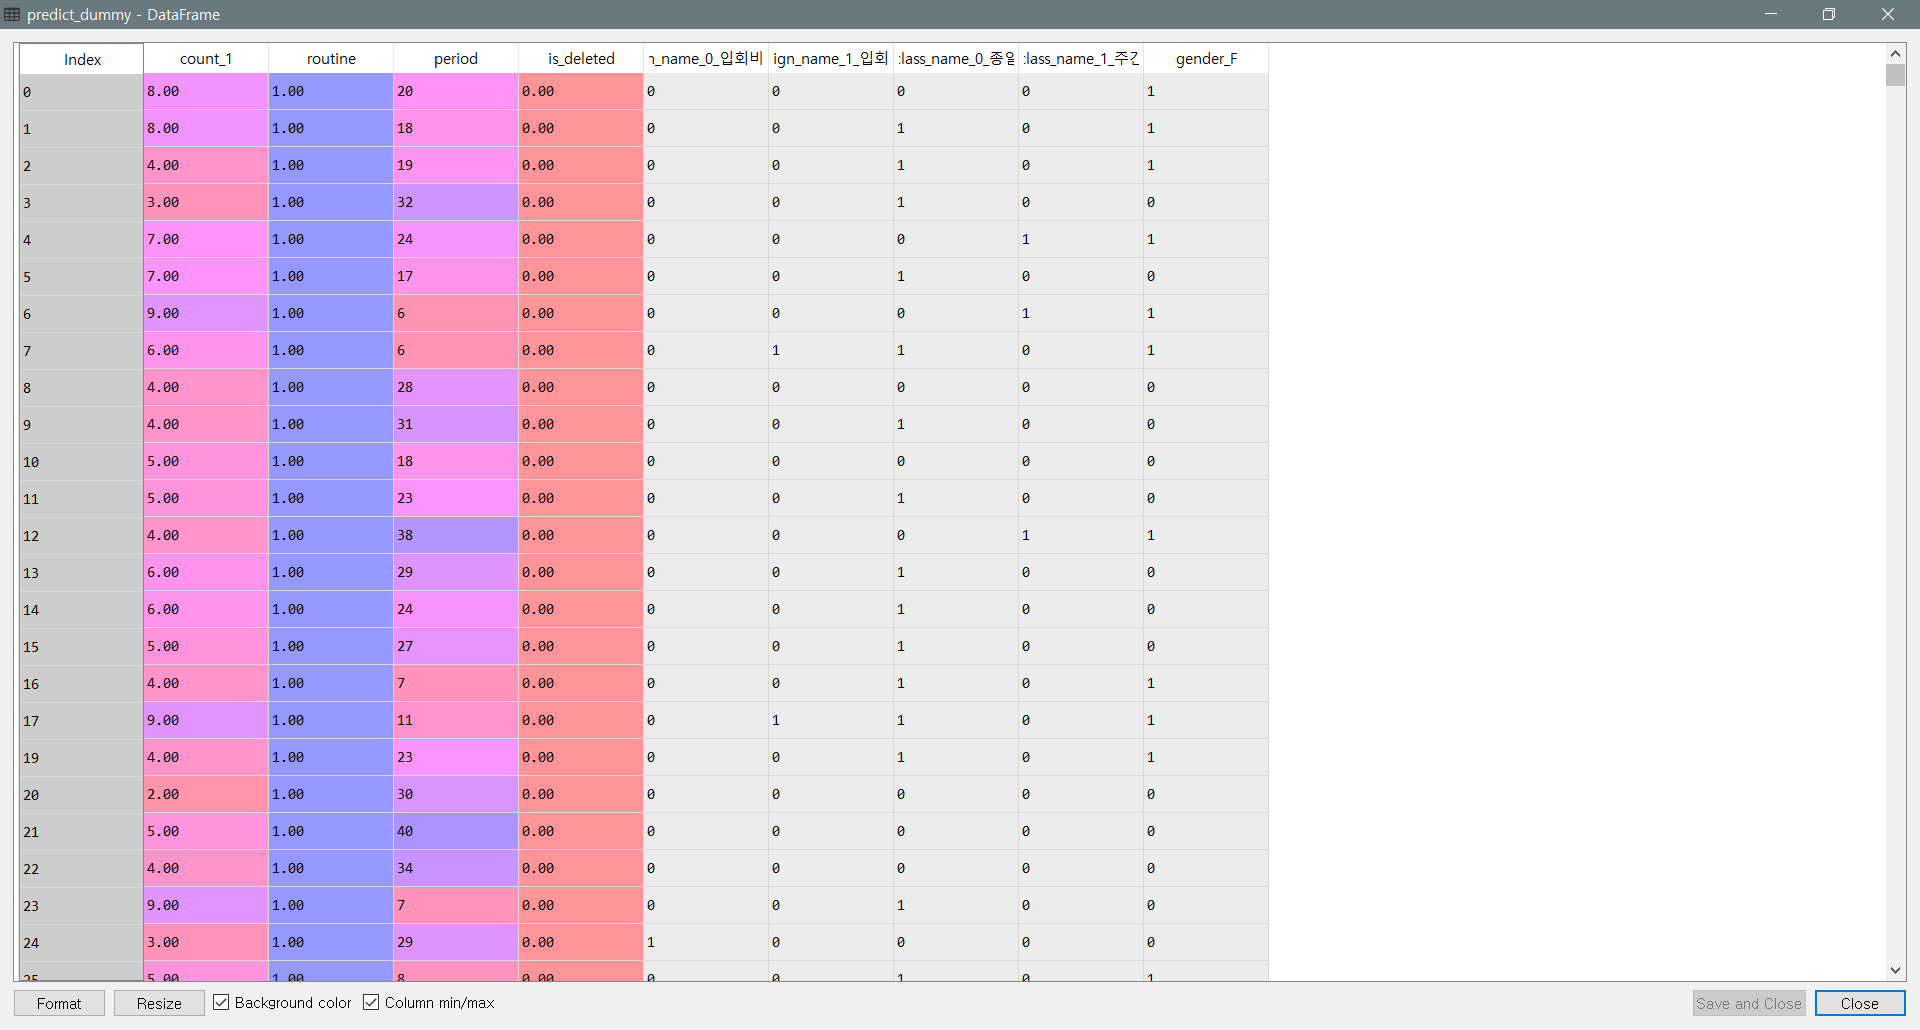Select the ign_name_1 column header
1920x1030 pixels.
[x=831, y=59]
